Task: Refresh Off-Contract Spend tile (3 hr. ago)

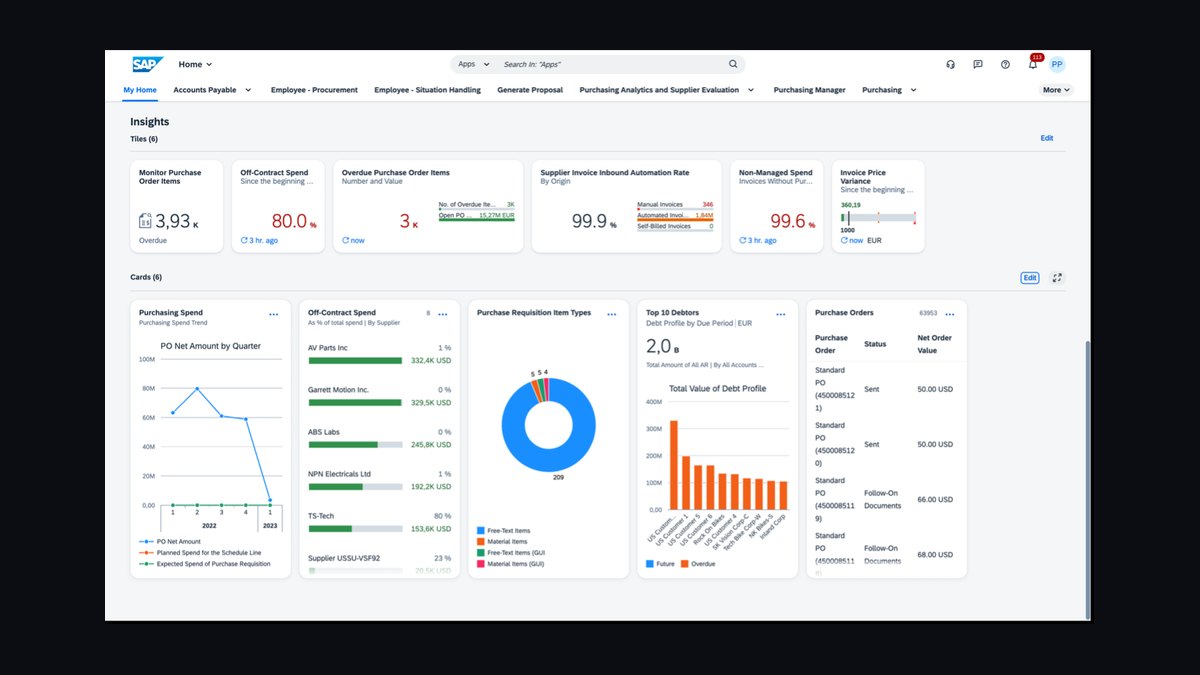Action: [244, 241]
